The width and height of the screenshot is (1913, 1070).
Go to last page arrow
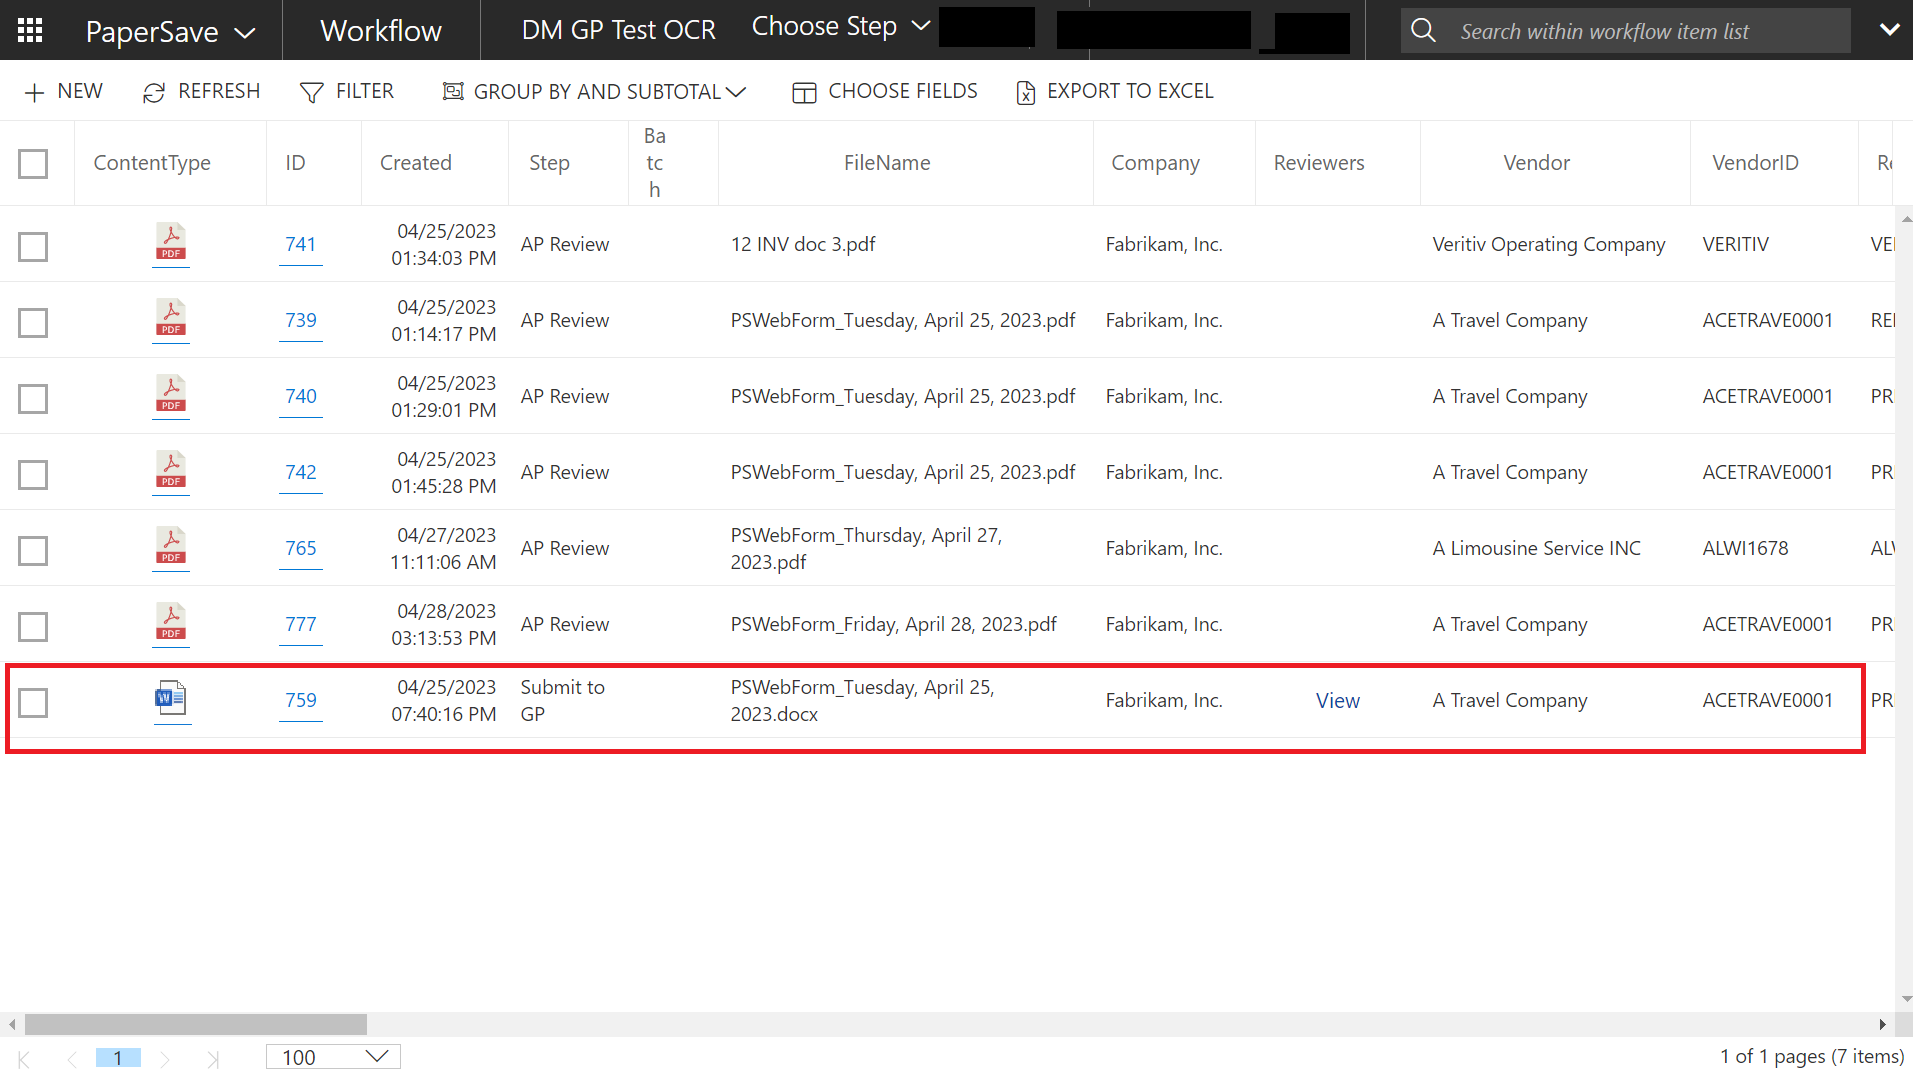(x=212, y=1058)
